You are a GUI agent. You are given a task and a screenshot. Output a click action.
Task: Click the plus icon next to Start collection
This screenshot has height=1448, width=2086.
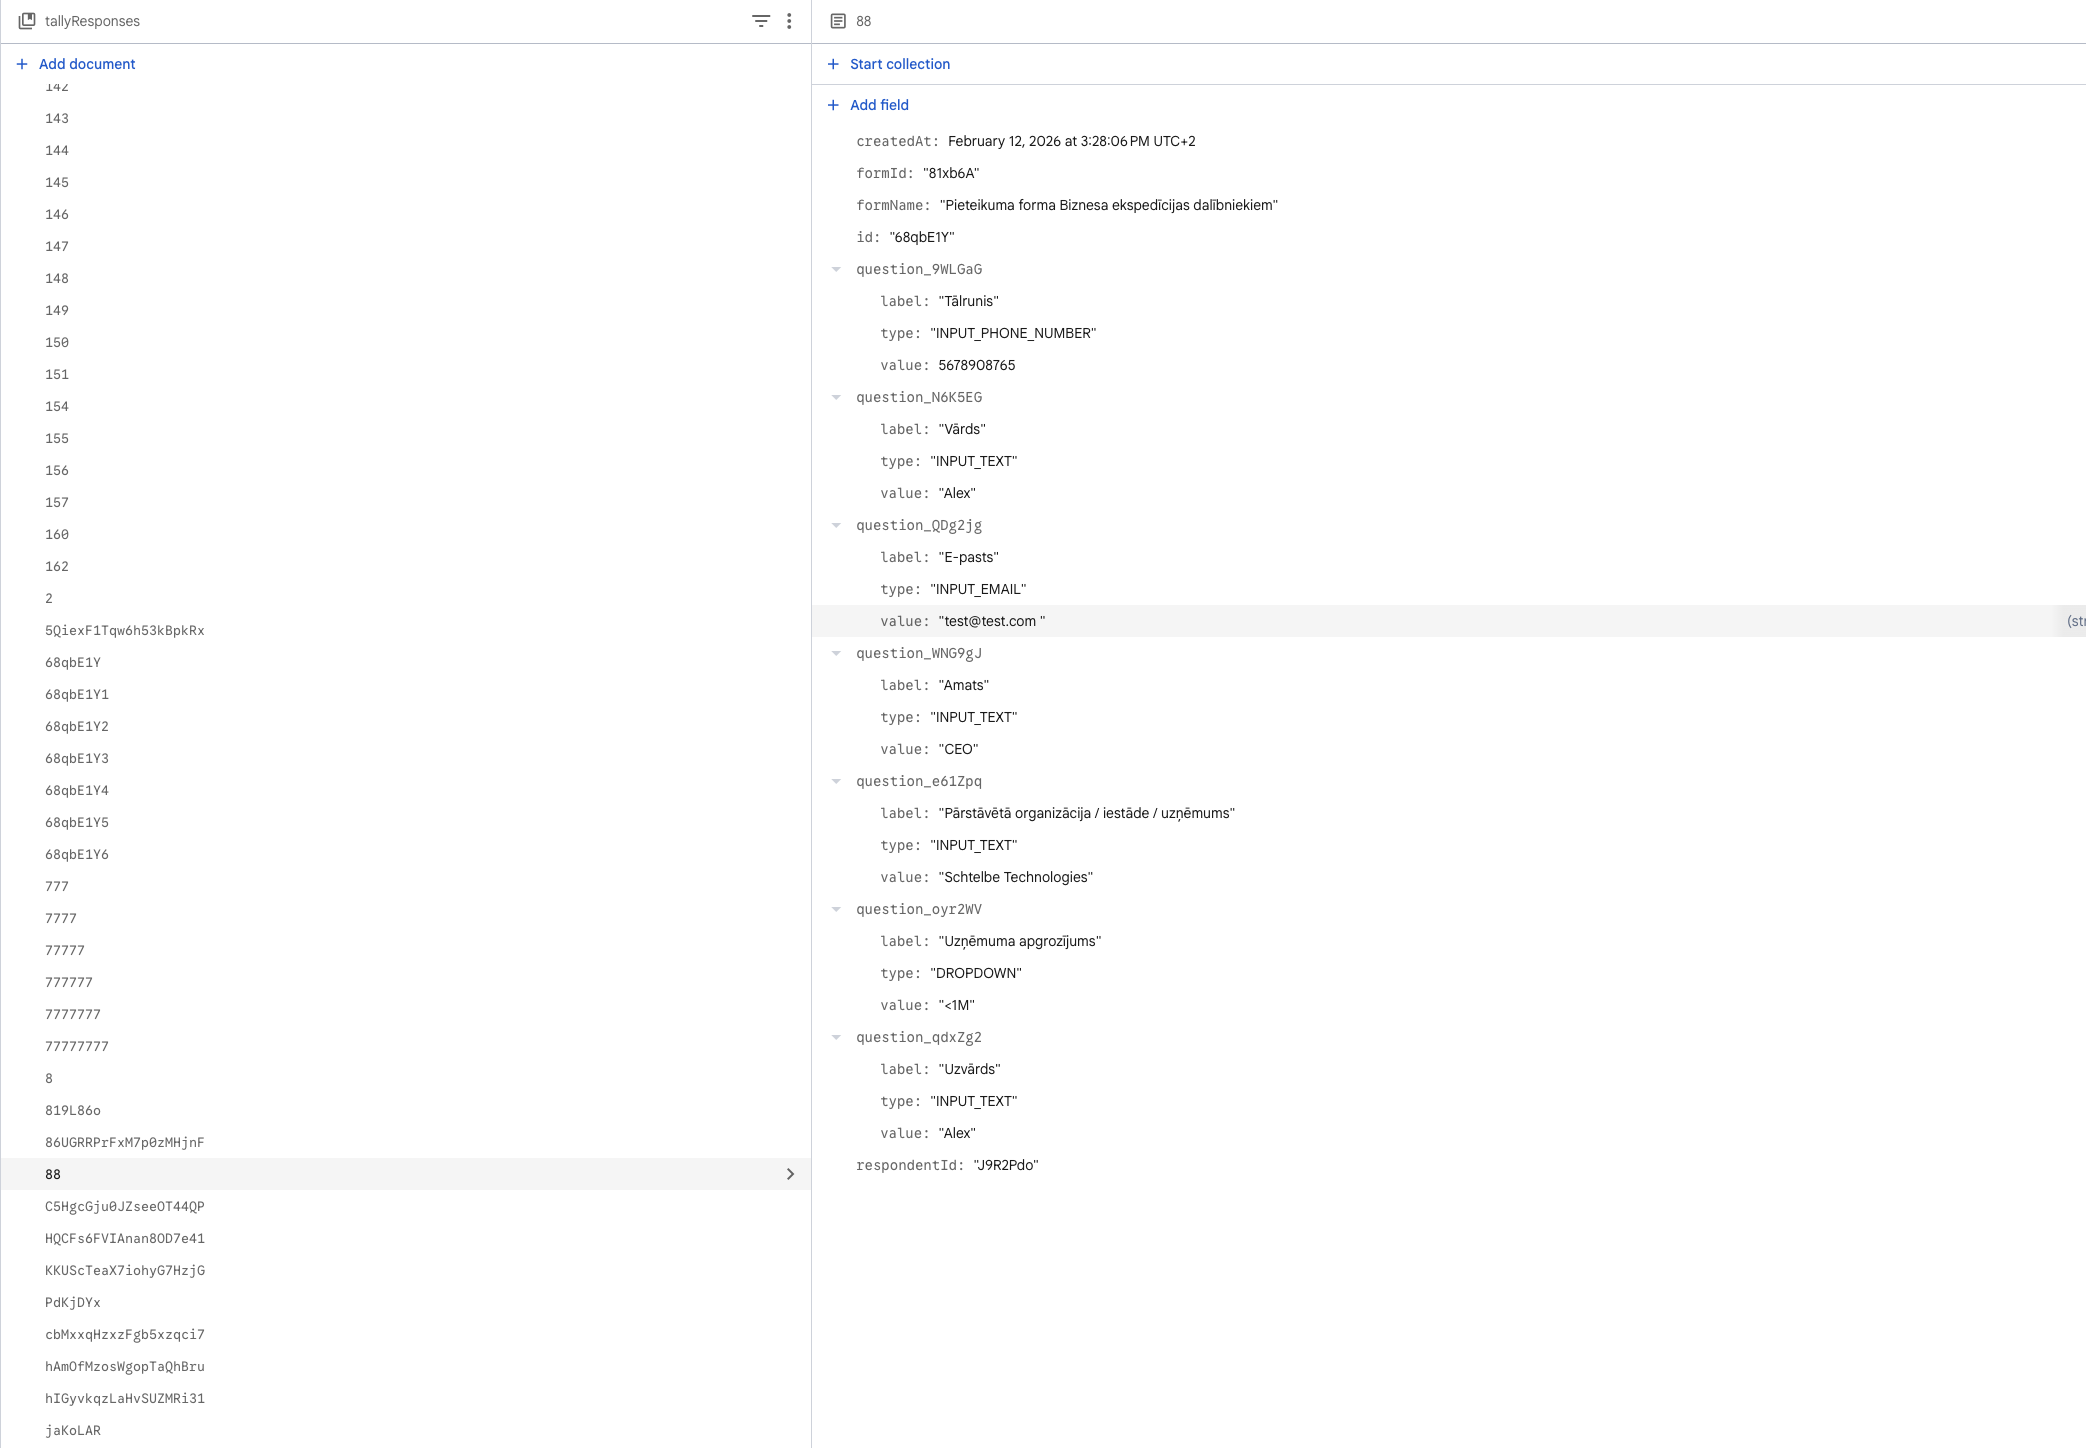833,64
